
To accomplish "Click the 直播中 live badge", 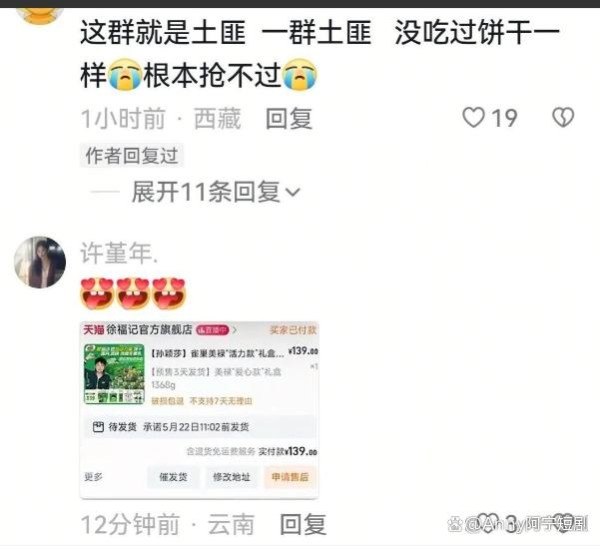I will (x=212, y=330).
